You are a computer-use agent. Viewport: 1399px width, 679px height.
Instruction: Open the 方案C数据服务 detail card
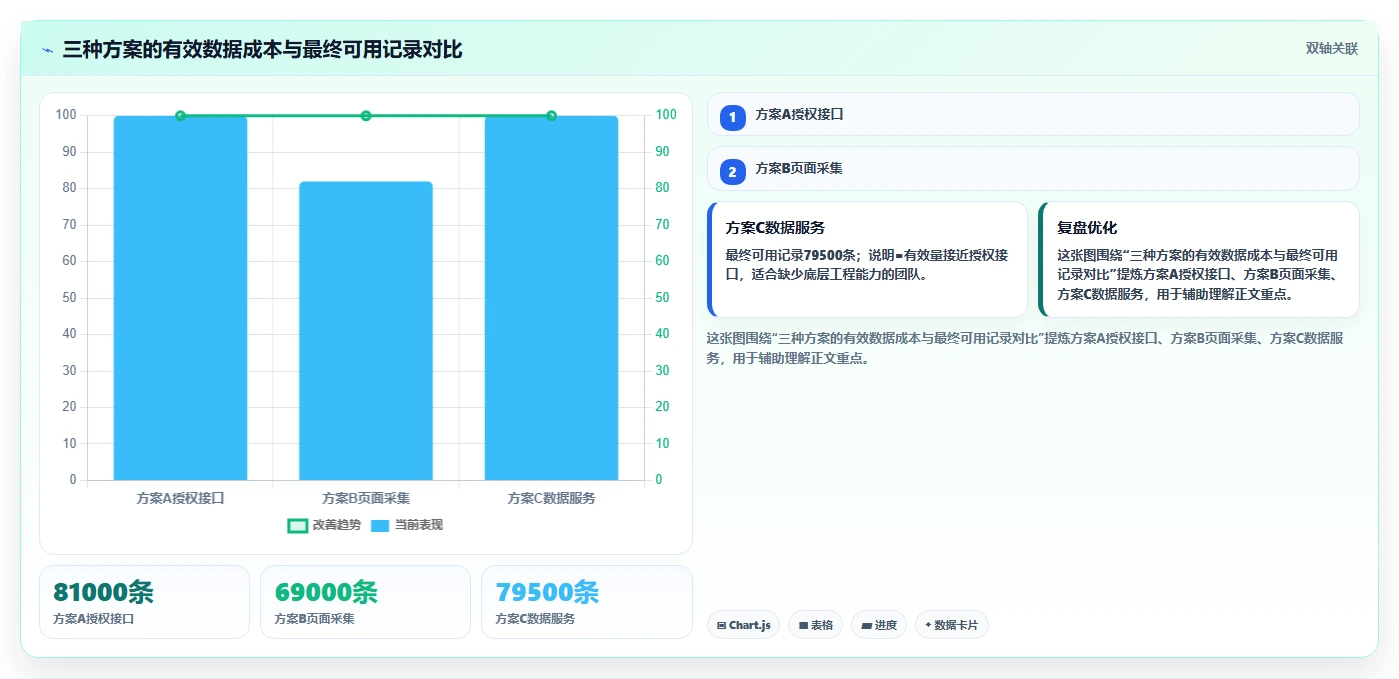867,260
